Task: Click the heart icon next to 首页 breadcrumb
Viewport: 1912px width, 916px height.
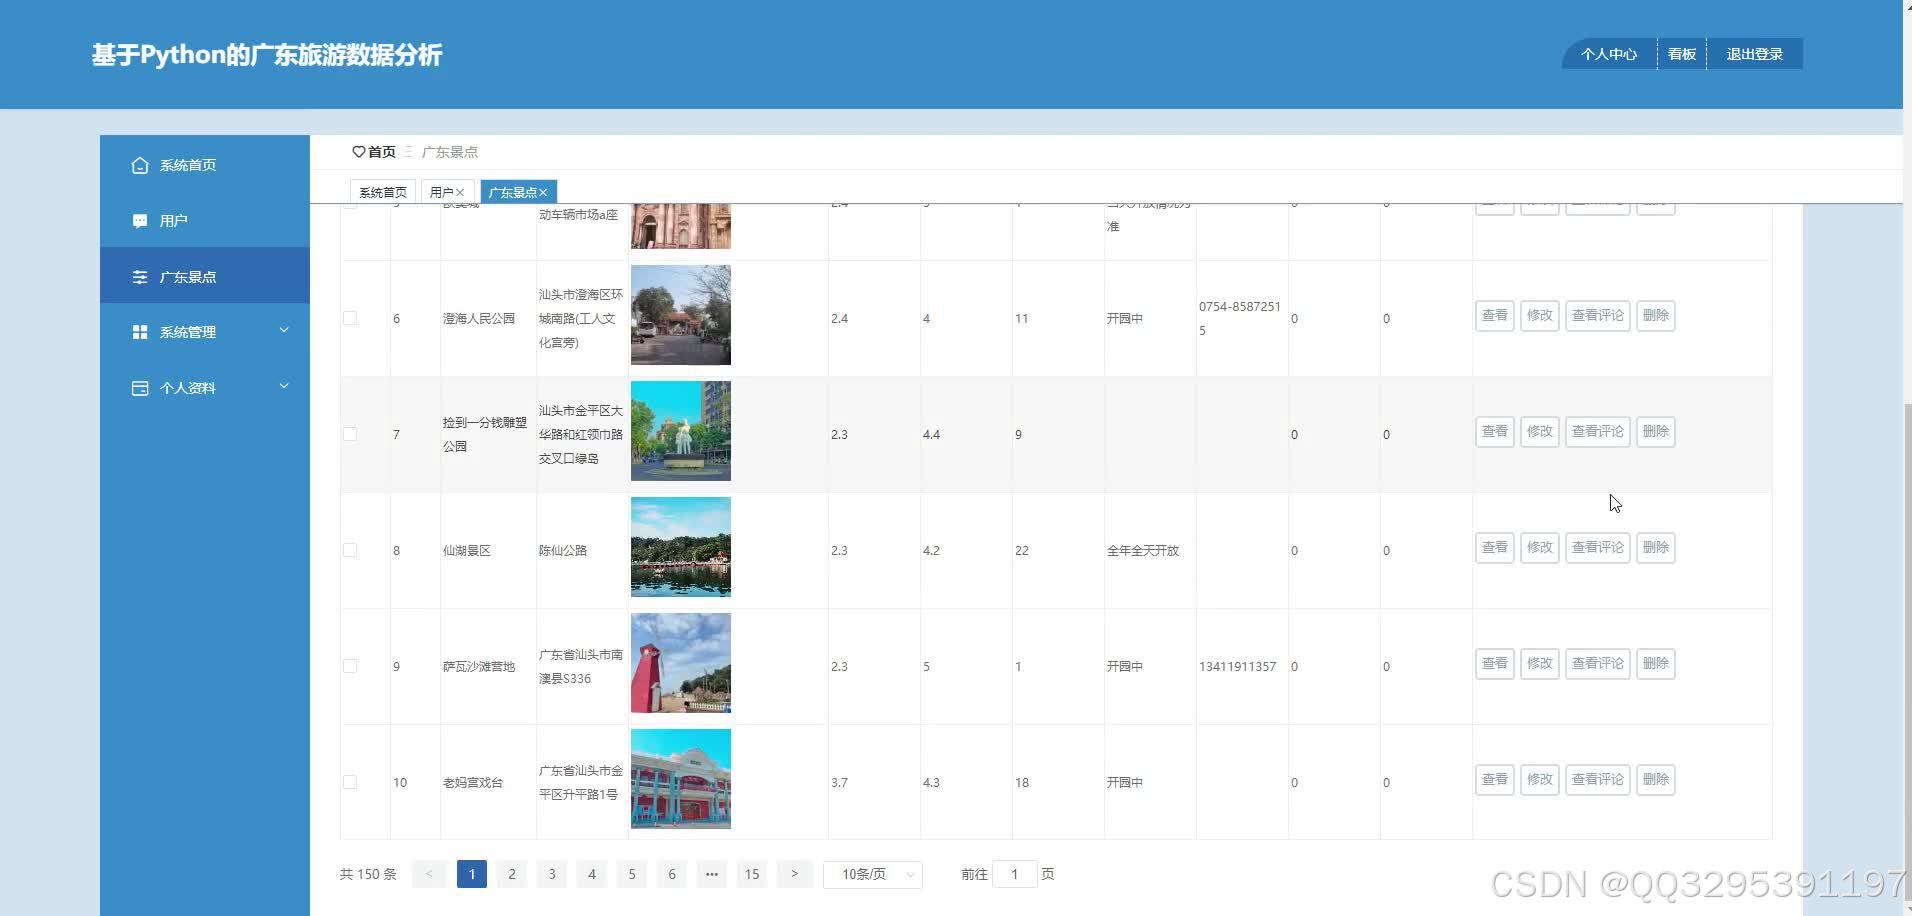Action: pos(359,152)
